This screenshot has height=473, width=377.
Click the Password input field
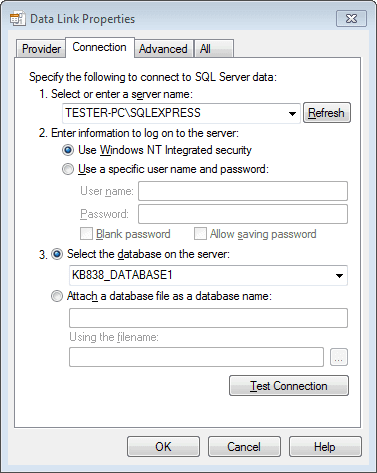[x=243, y=214]
